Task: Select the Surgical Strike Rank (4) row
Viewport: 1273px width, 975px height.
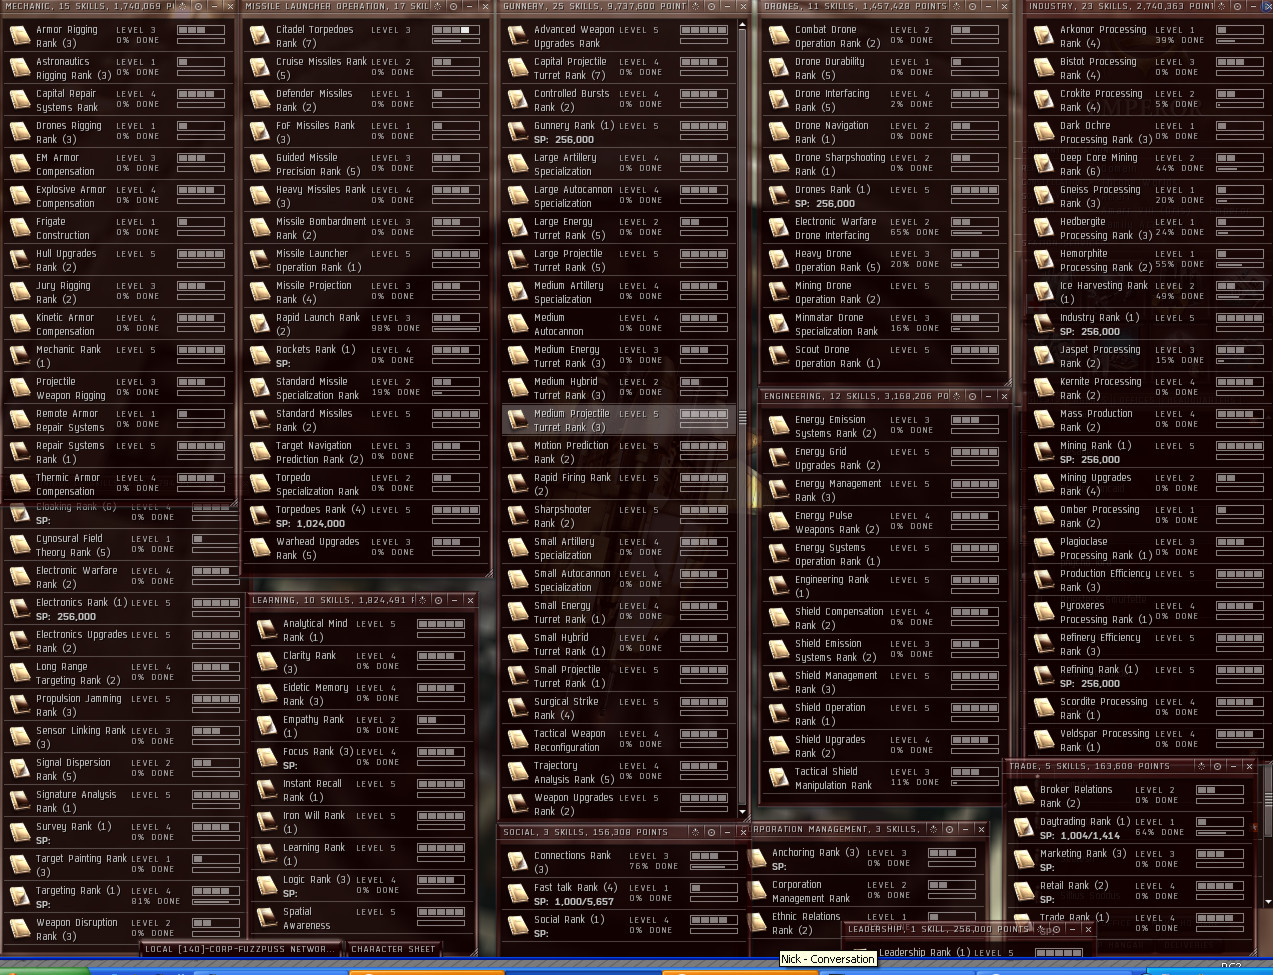Action: pyautogui.click(x=619, y=708)
